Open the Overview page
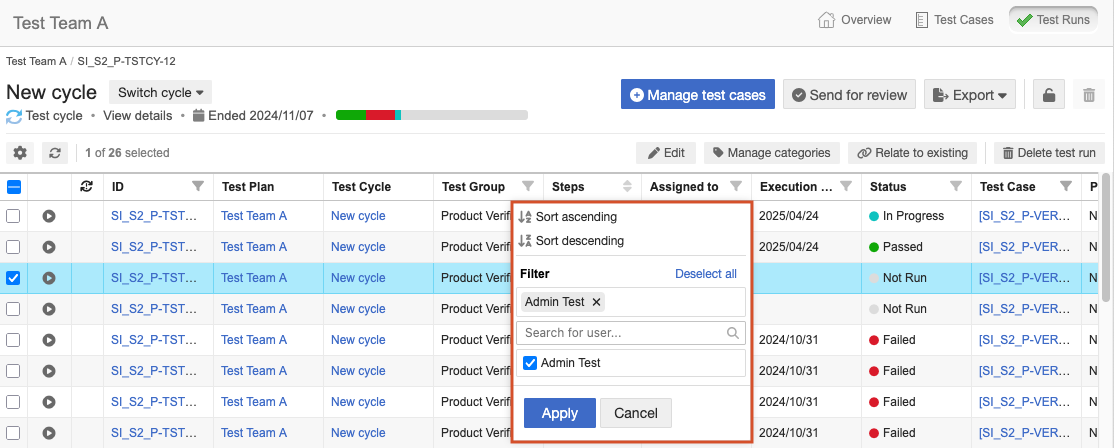 coord(855,20)
